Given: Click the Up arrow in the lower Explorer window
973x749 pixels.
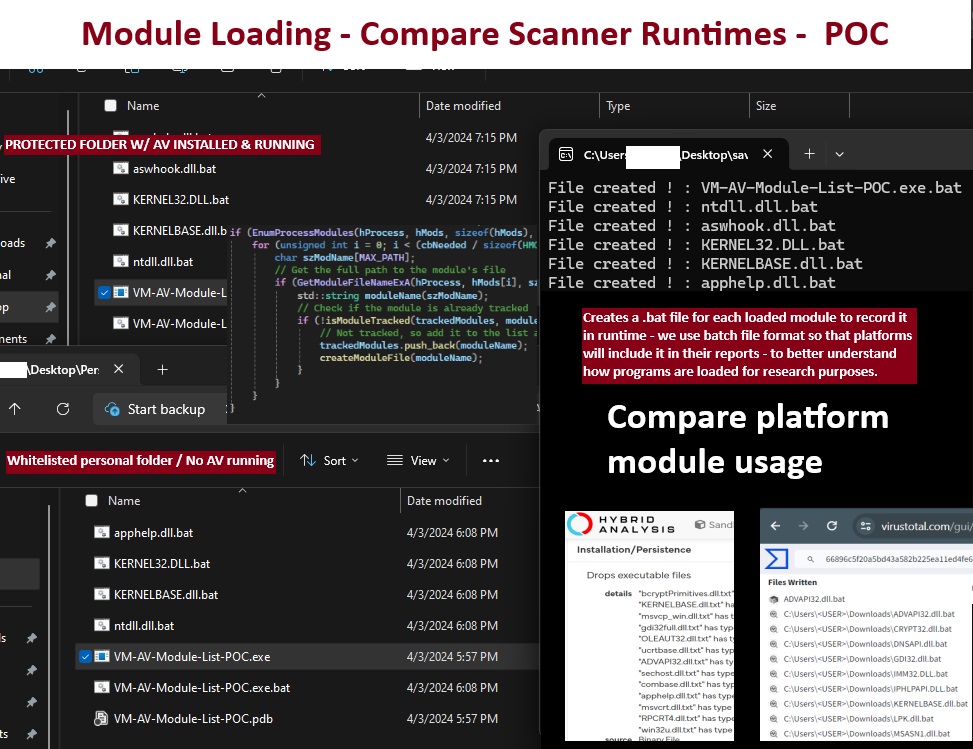Looking at the screenshot, I should click(x=15, y=409).
